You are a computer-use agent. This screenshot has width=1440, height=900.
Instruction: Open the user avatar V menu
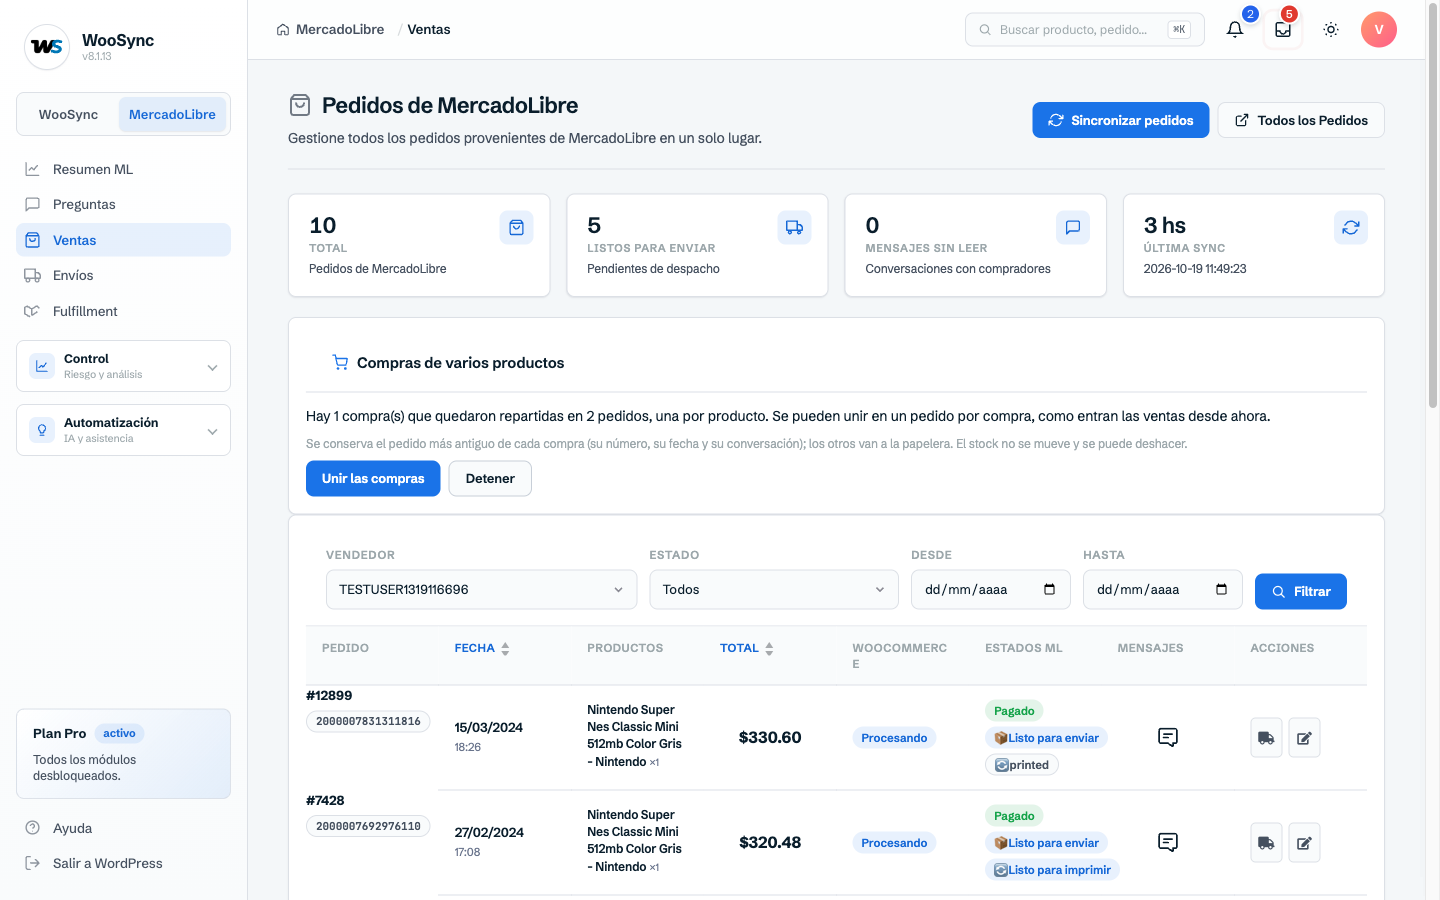[1379, 30]
